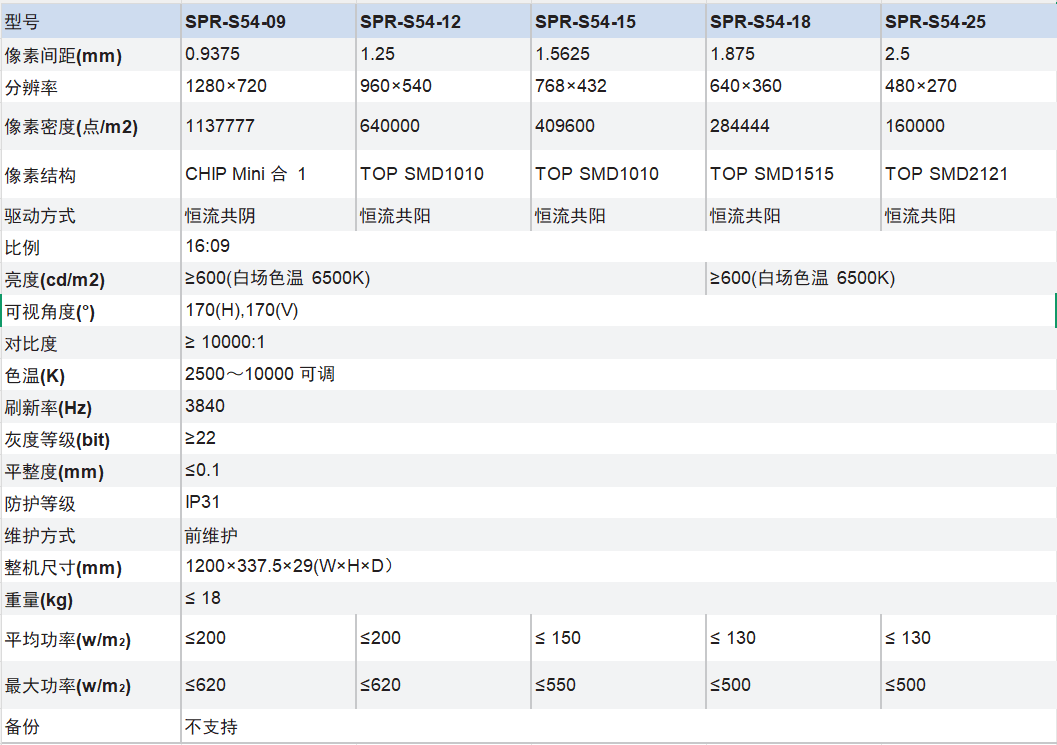Select the 1200×337.5×29 dimension cell
This screenshot has width=1057, height=745.
[618, 566]
